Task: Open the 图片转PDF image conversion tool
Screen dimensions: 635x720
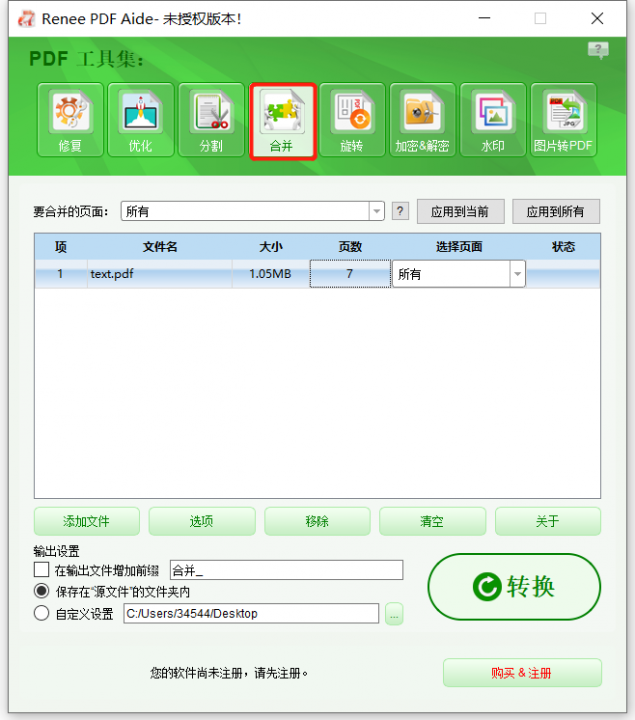Action: [x=563, y=120]
